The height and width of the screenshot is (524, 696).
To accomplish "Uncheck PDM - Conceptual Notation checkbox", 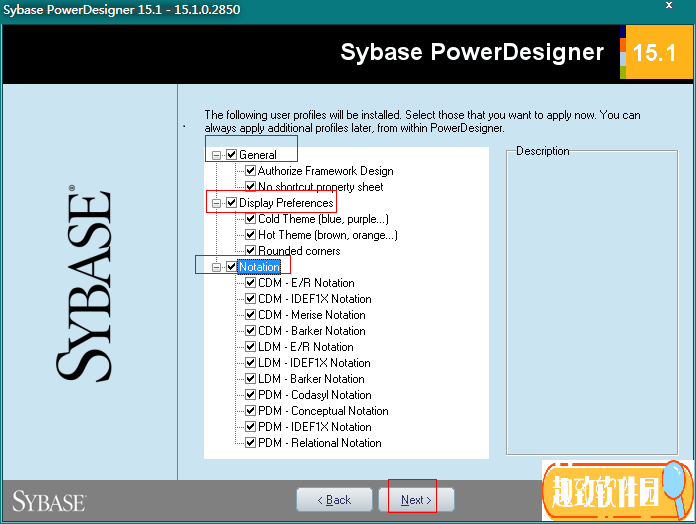I will pyautogui.click(x=250, y=410).
